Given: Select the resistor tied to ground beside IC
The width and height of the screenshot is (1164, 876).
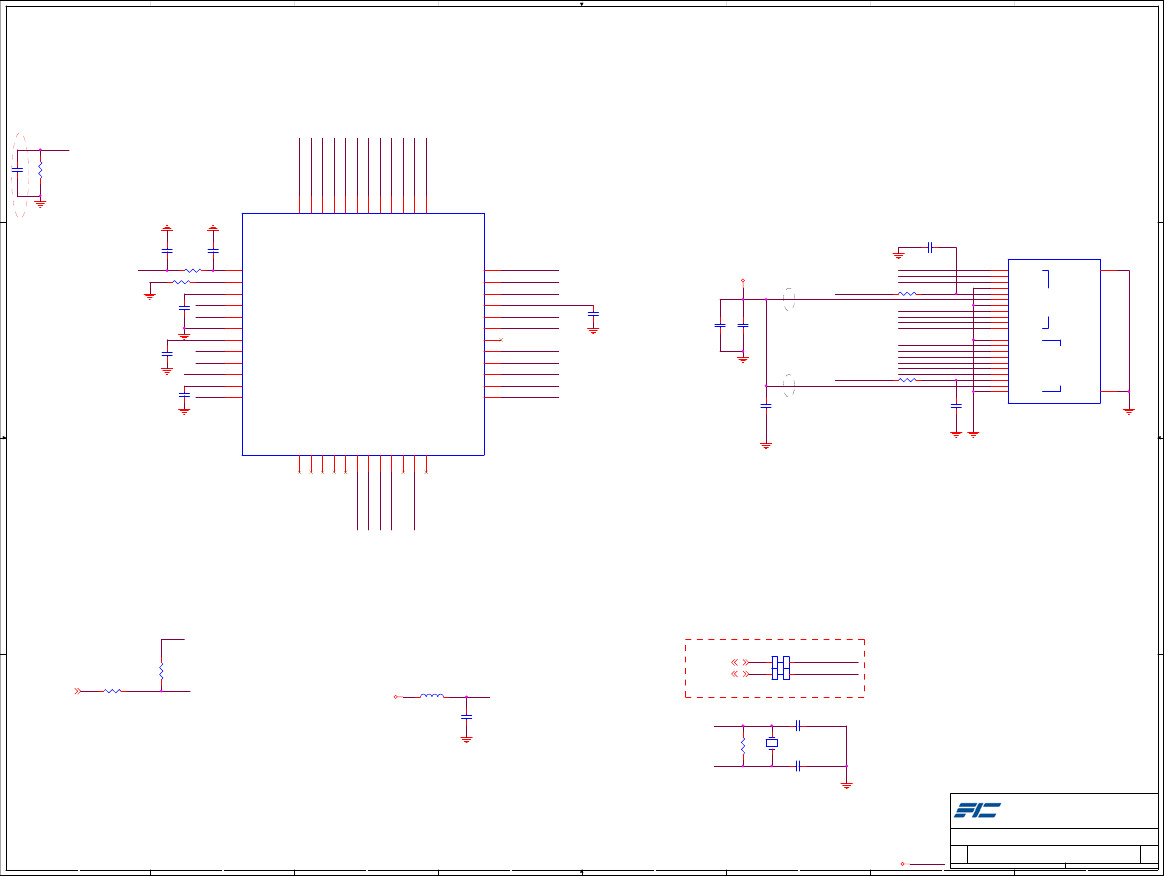Looking at the screenshot, I should [181, 282].
